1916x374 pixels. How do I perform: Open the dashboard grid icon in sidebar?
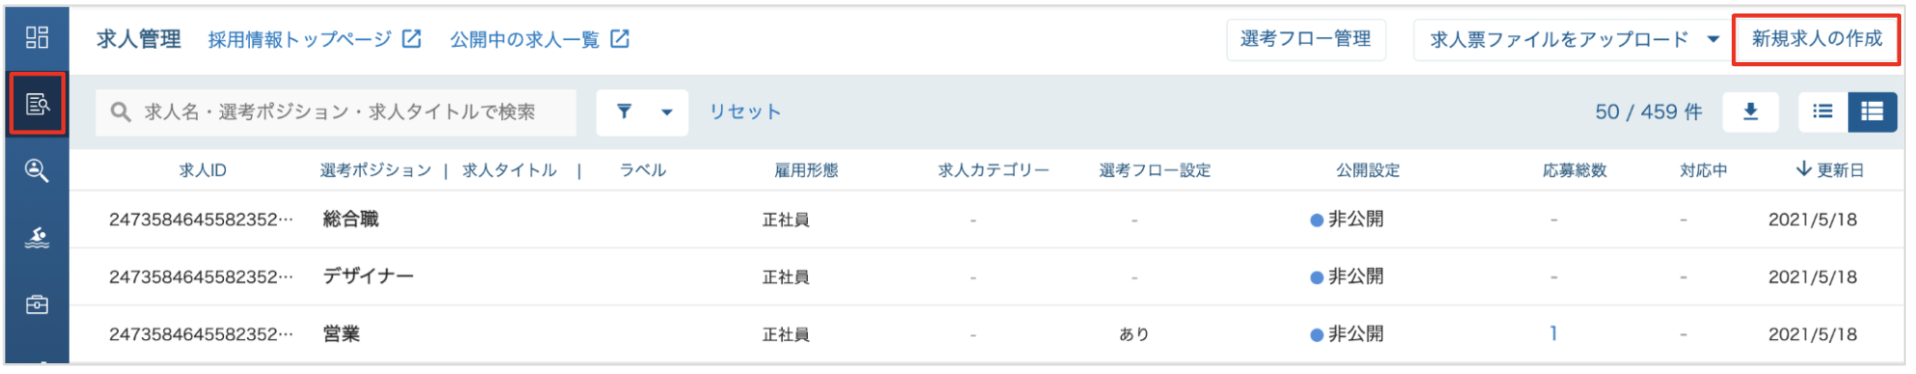pyautogui.click(x=37, y=38)
